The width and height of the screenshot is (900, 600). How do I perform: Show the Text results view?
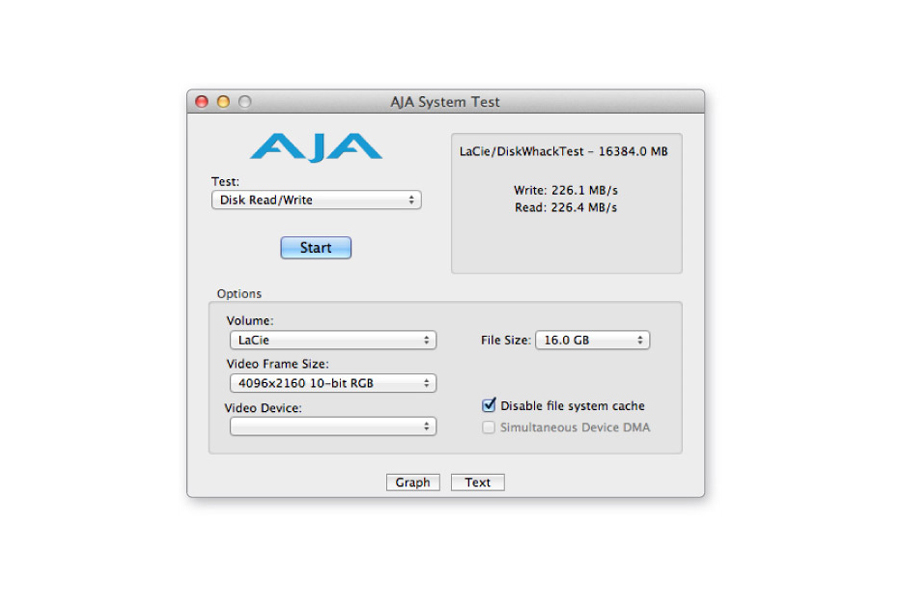pos(478,482)
